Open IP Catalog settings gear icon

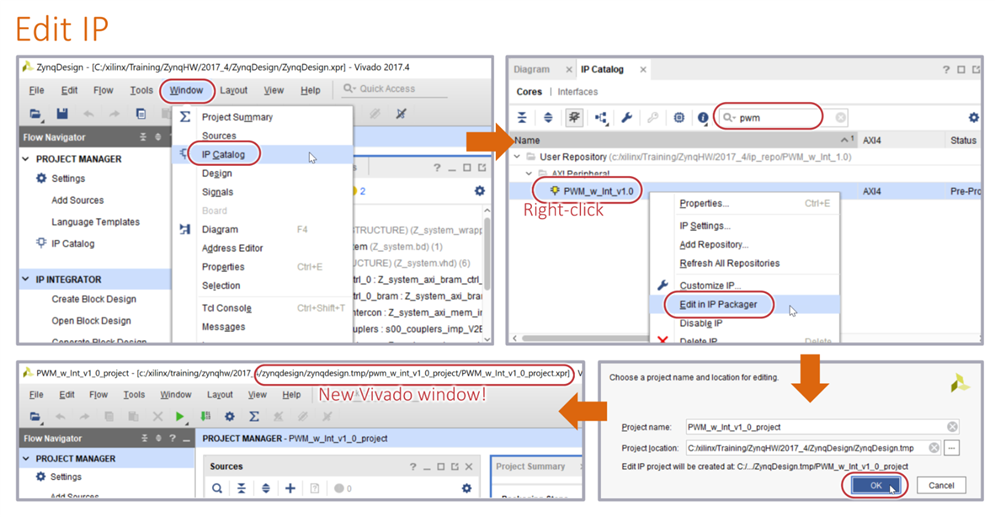point(973,117)
